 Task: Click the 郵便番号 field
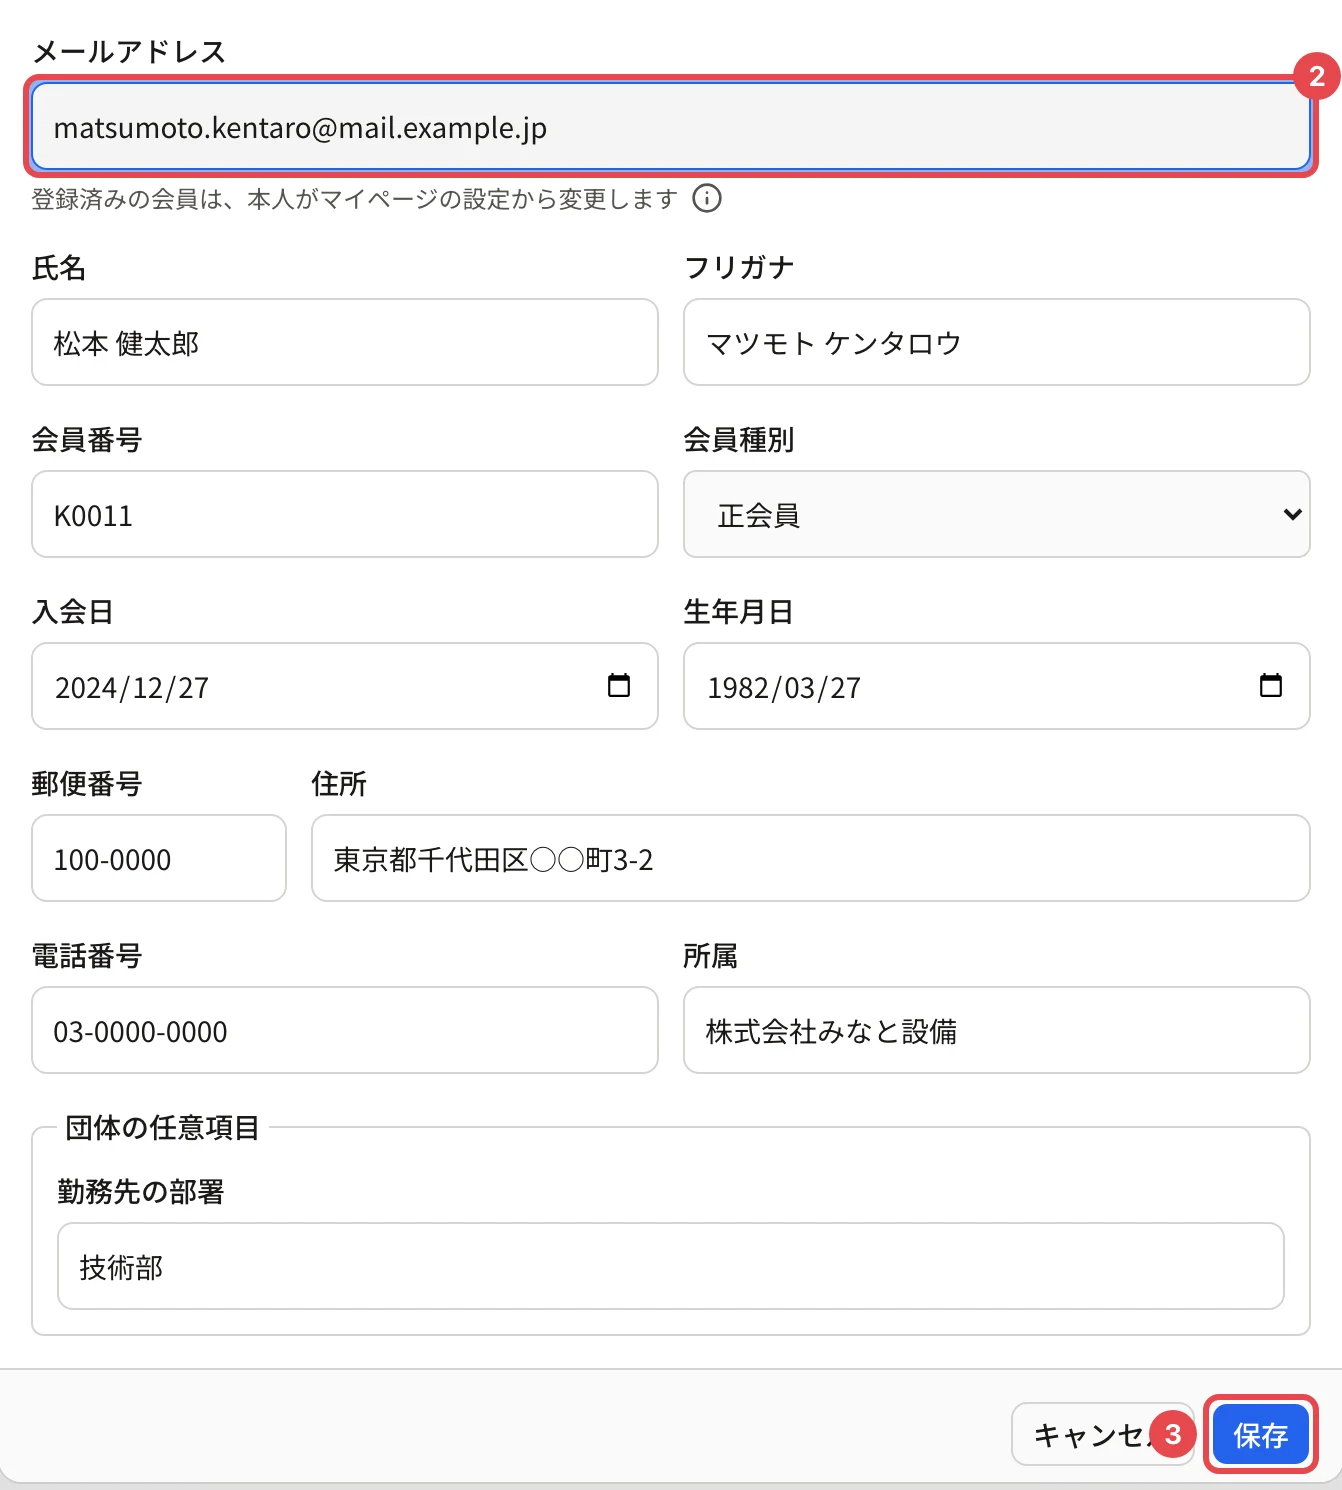coord(159,858)
